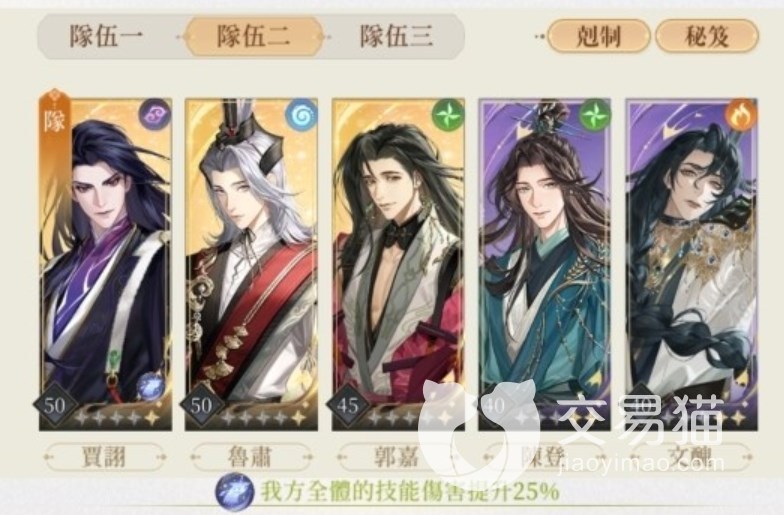
Task: Click blue swirl element icon on 魯肅 card
Action: 300,115
